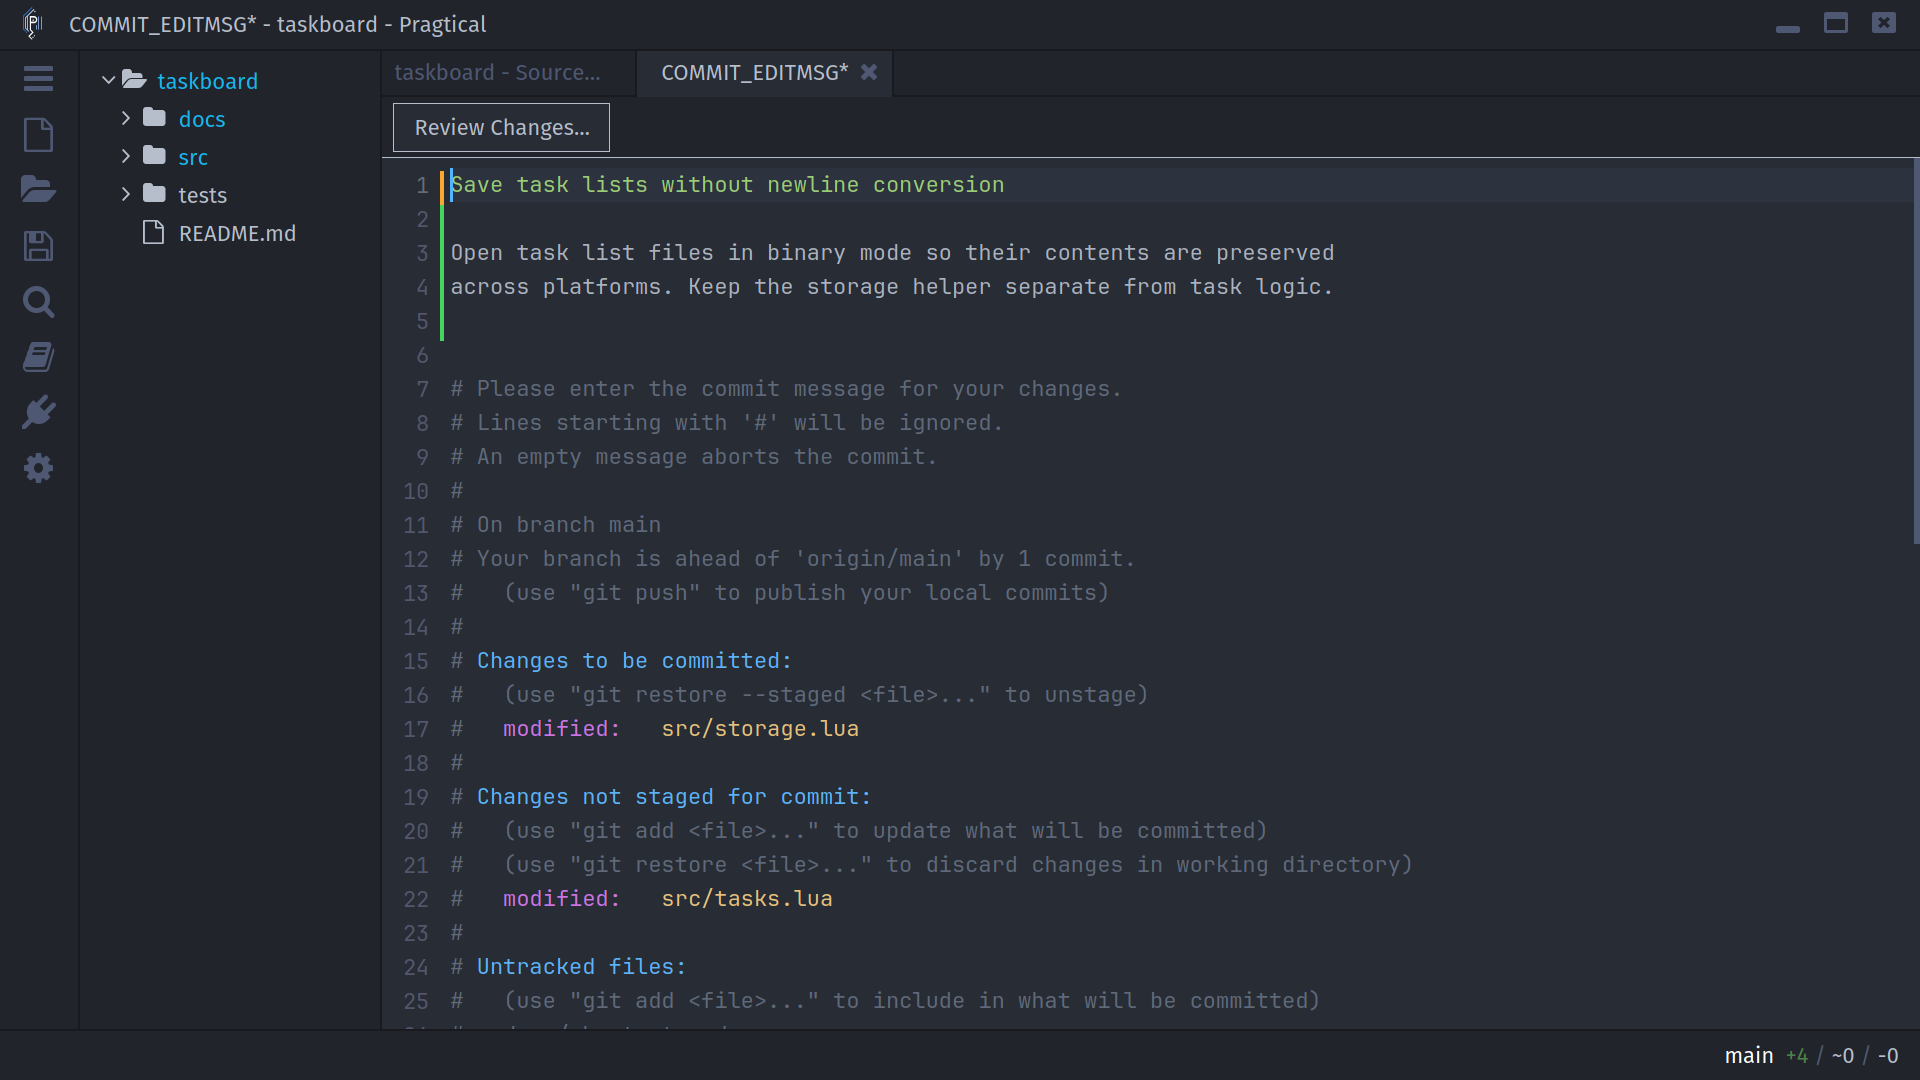The height and width of the screenshot is (1080, 1920).
Task: Click the src/tasks.lua path text
Action: click(x=747, y=899)
